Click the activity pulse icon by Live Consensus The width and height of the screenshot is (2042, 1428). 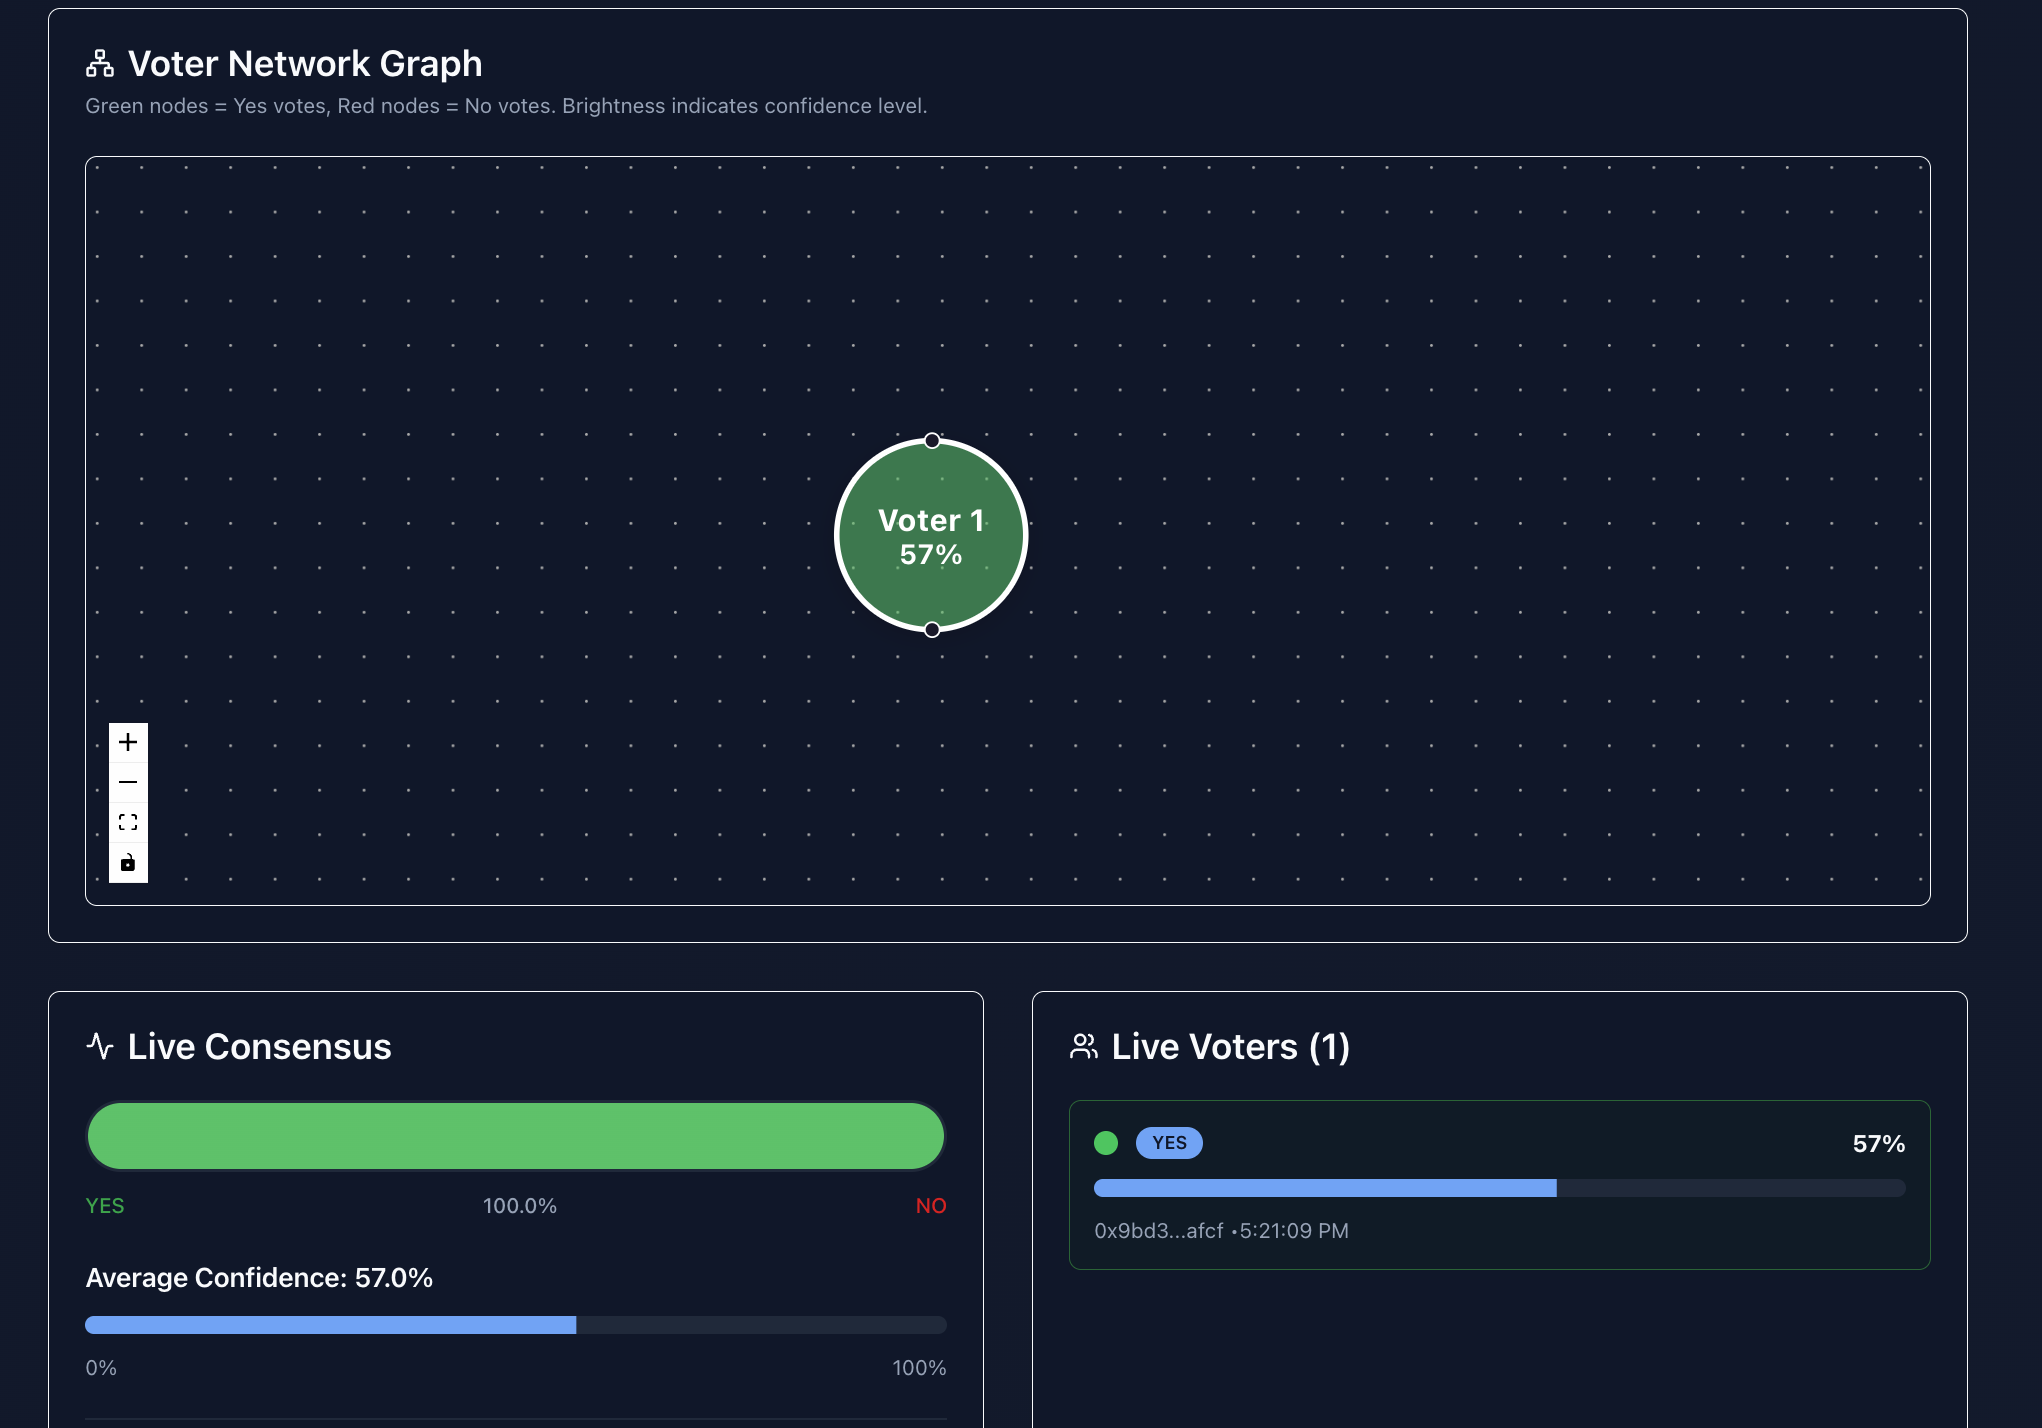click(x=100, y=1046)
